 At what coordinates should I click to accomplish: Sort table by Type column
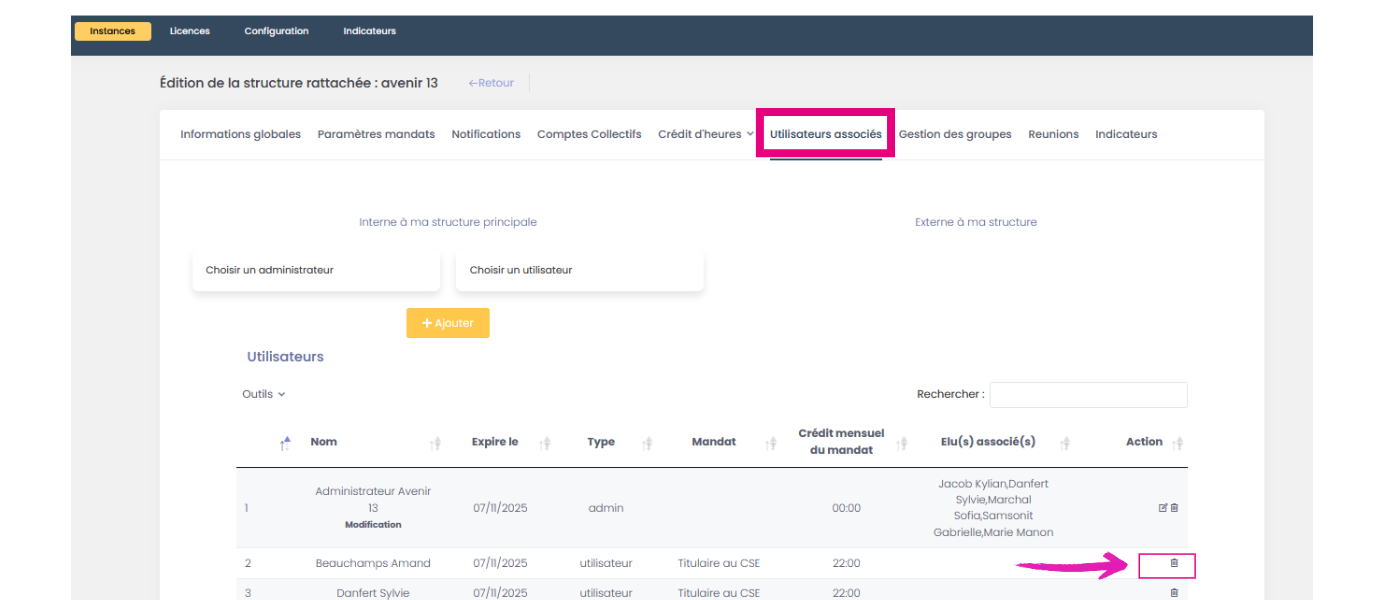[647, 443]
